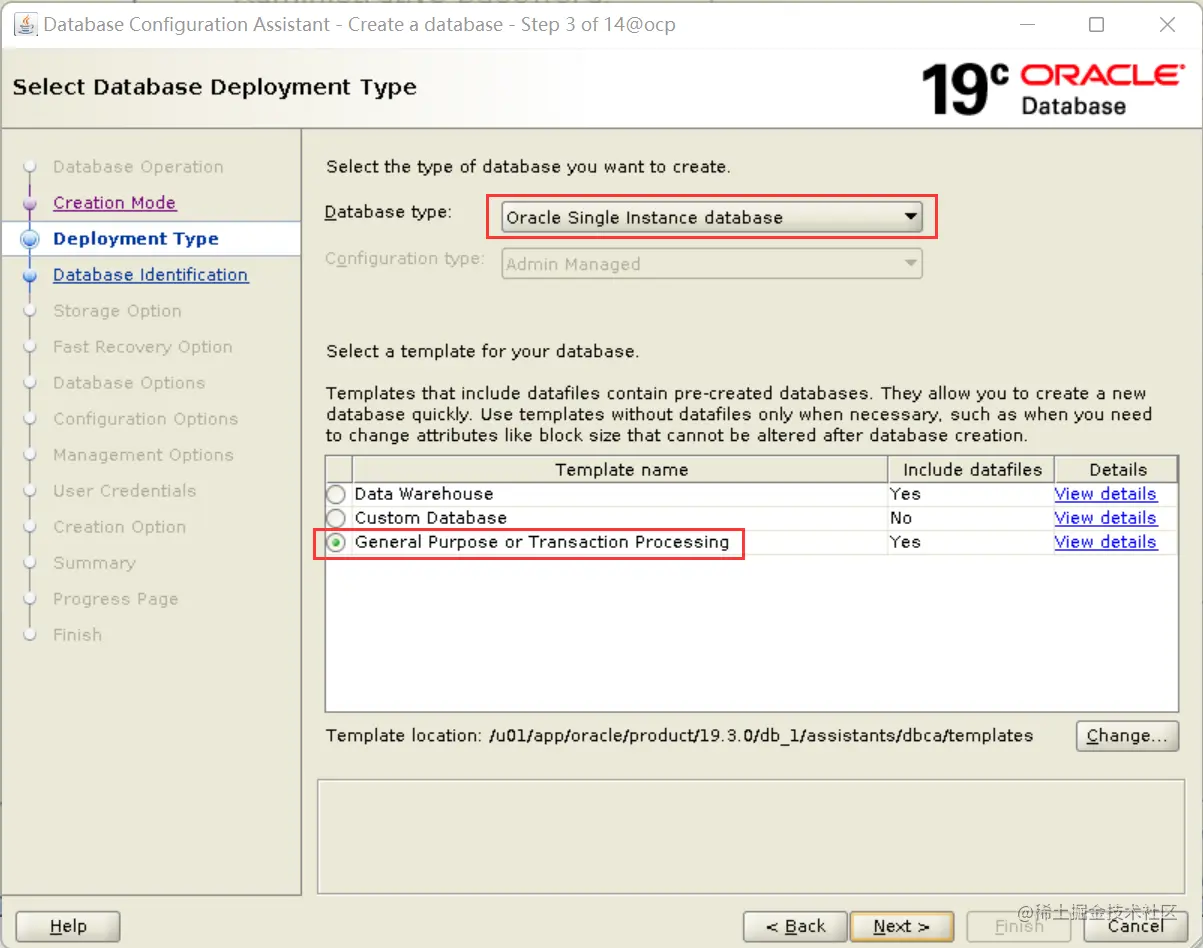Select General Purpose or Transaction Processing radio
The height and width of the screenshot is (948, 1203).
coord(336,542)
